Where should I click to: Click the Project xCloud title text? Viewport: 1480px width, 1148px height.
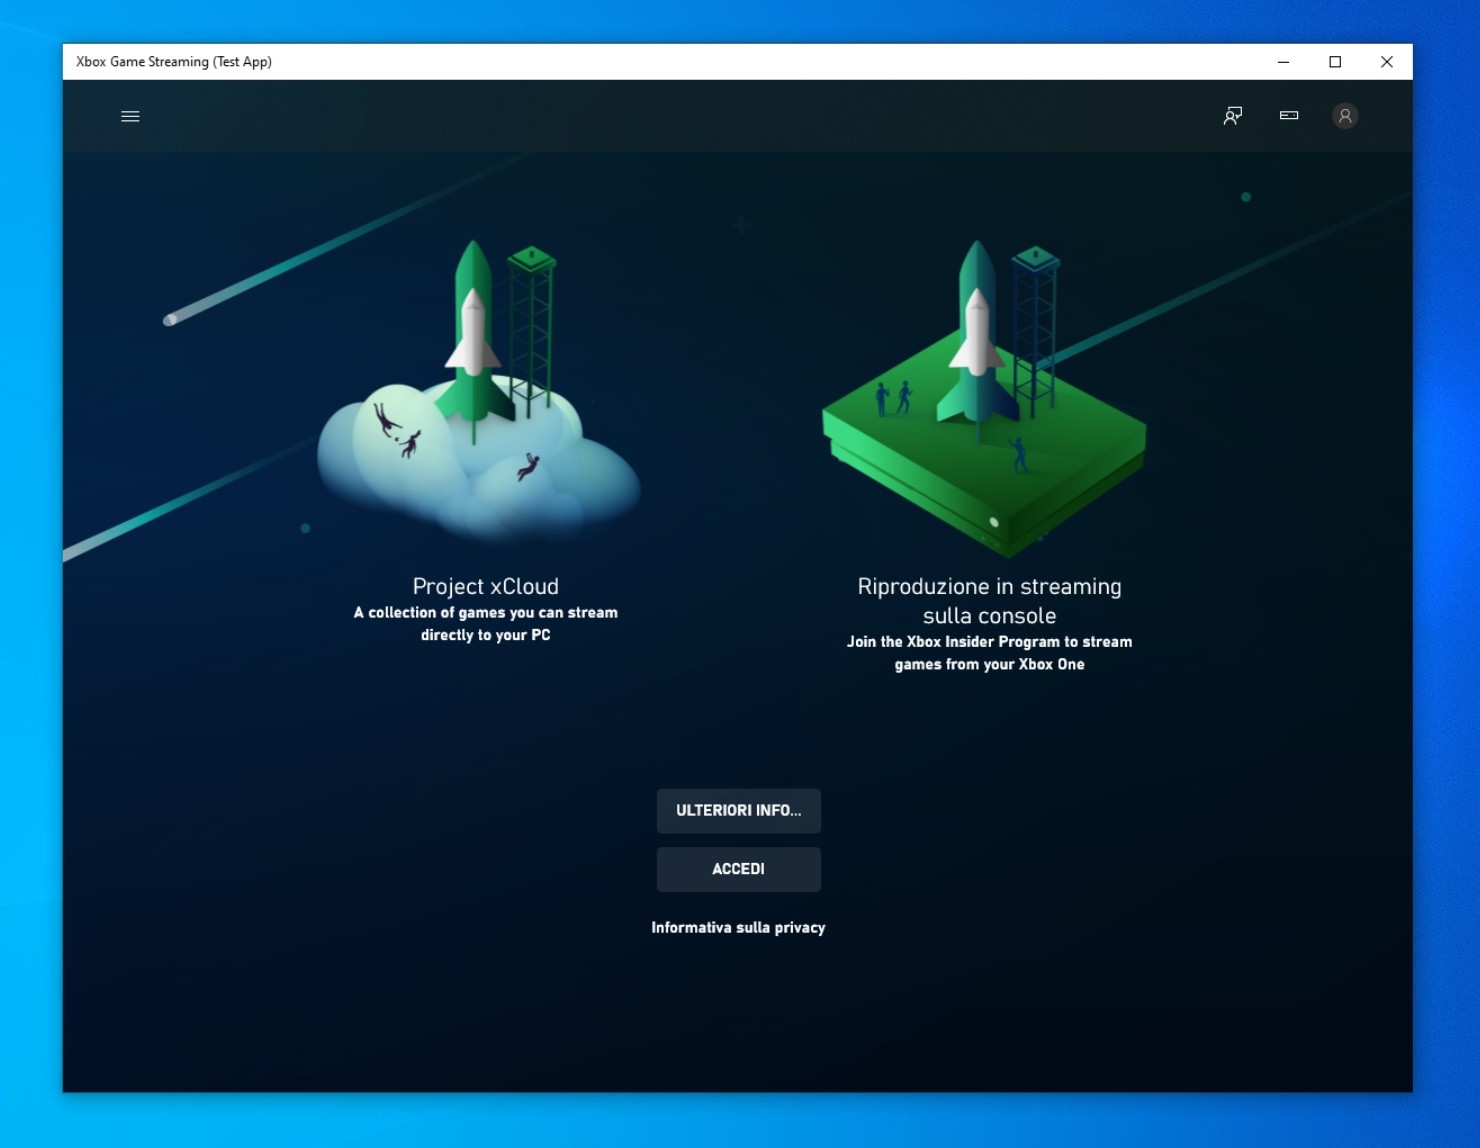484,586
